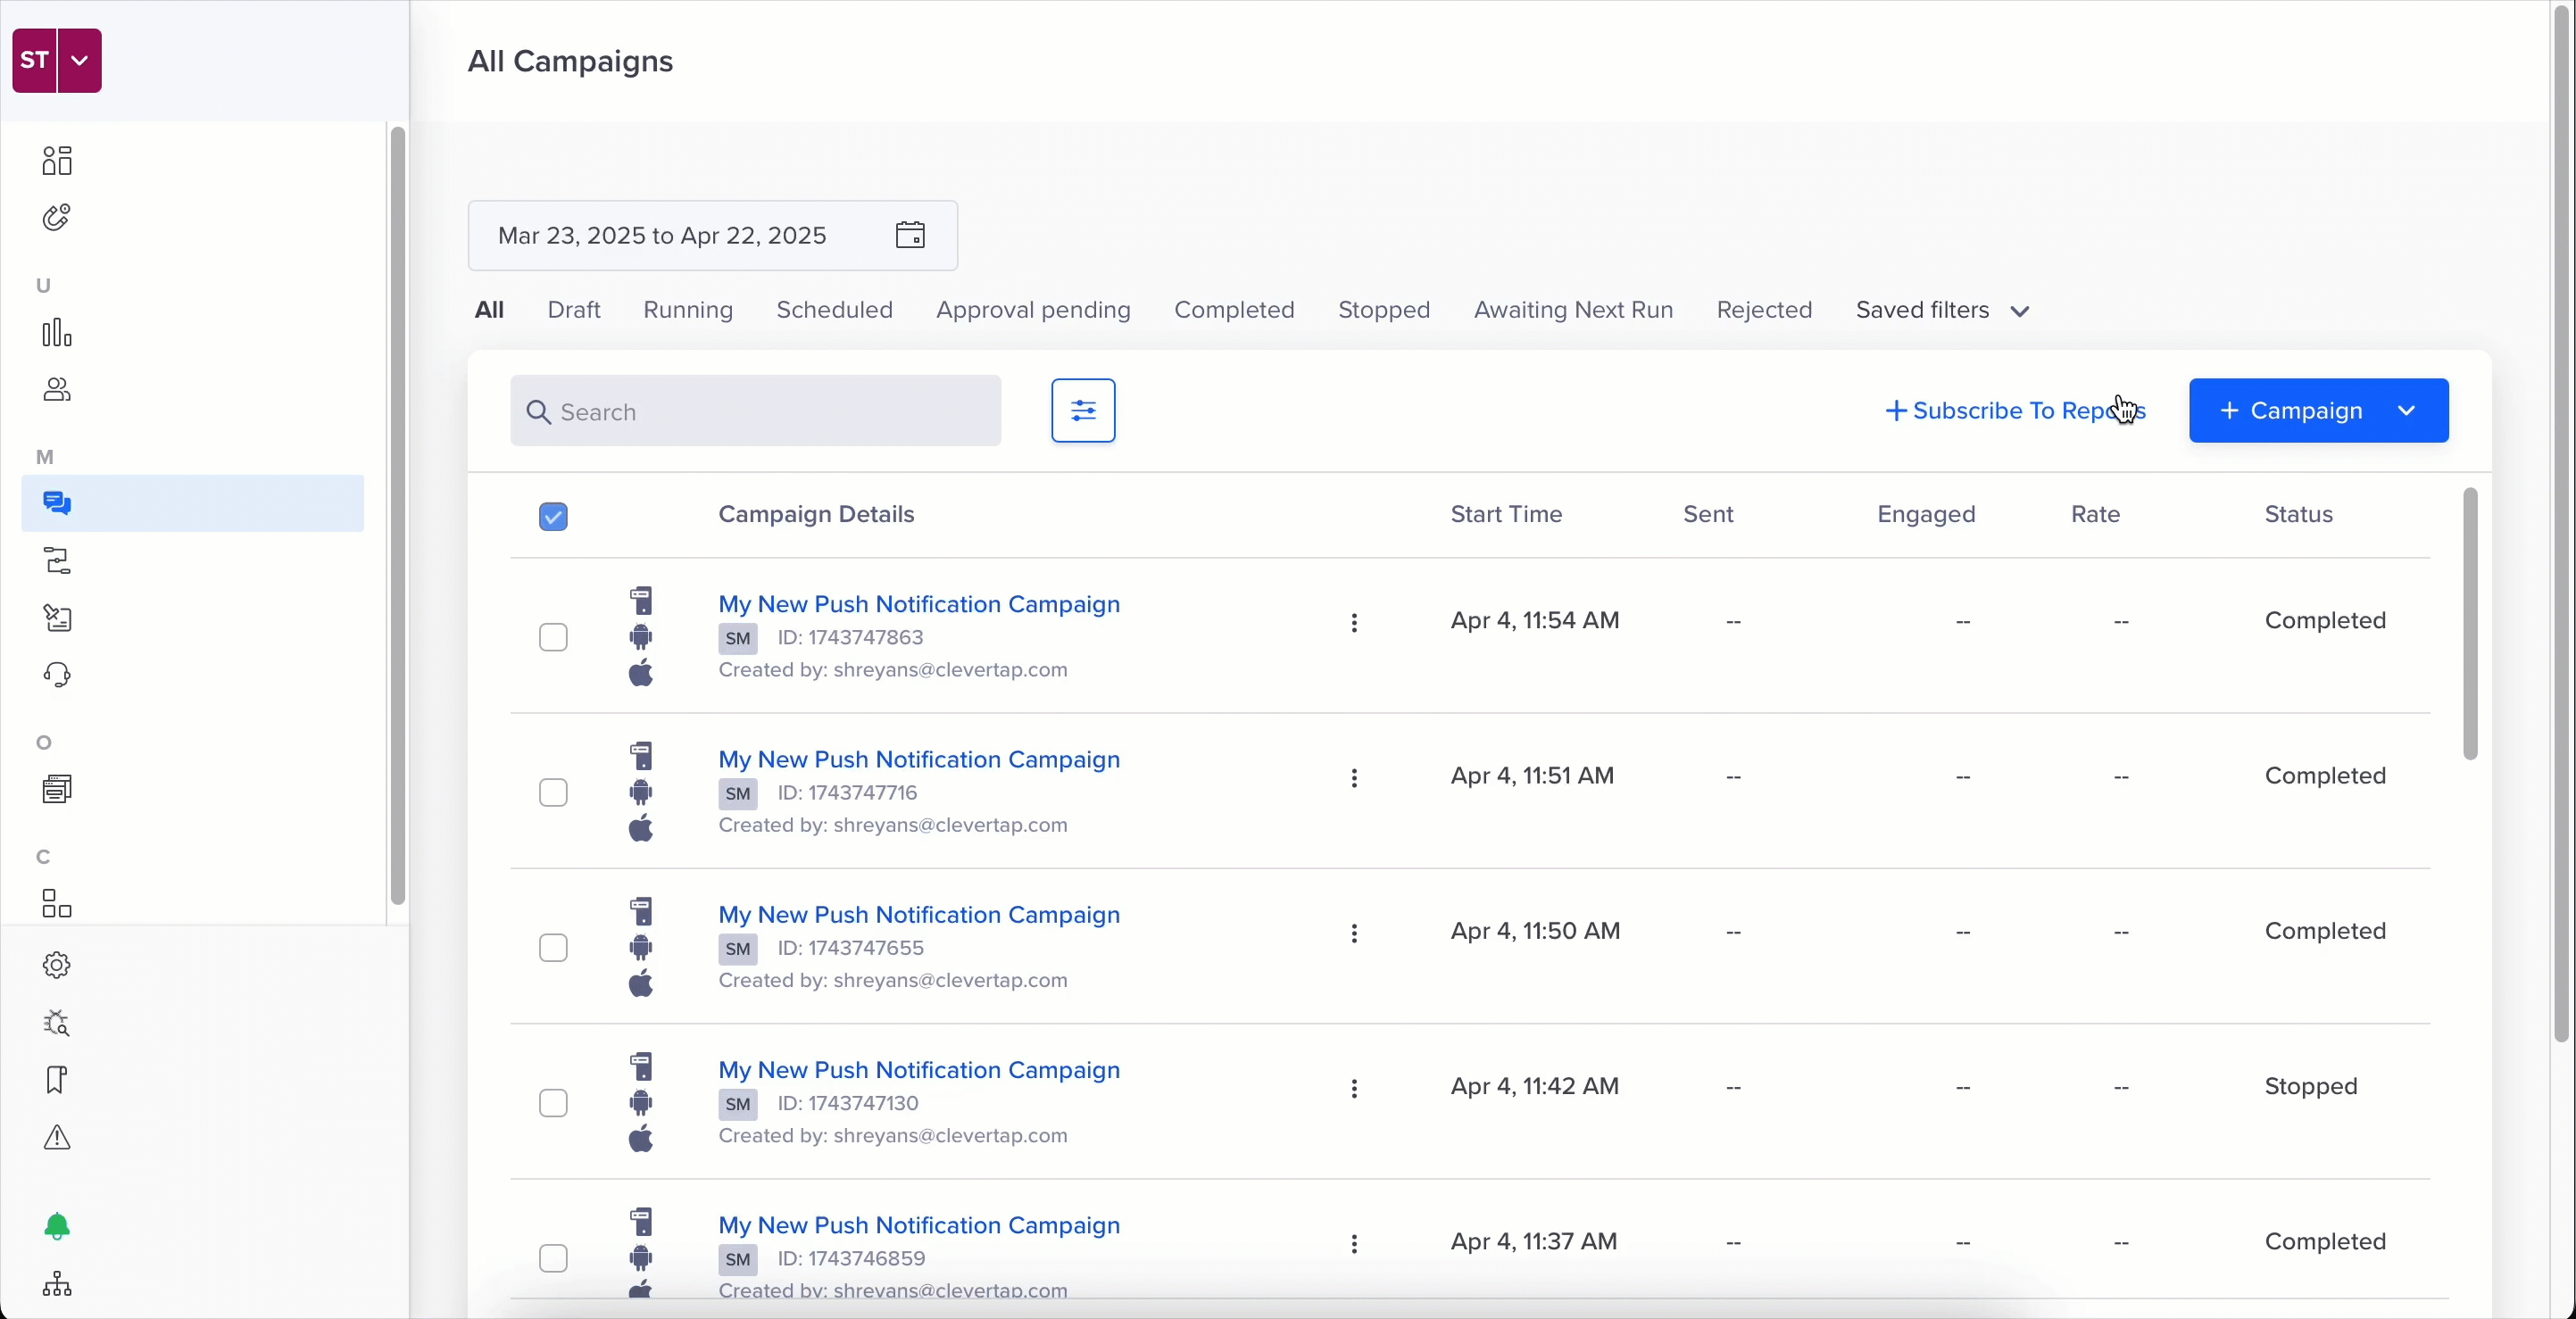Switch to the Running tab
The width and height of the screenshot is (2576, 1319).
688,310
